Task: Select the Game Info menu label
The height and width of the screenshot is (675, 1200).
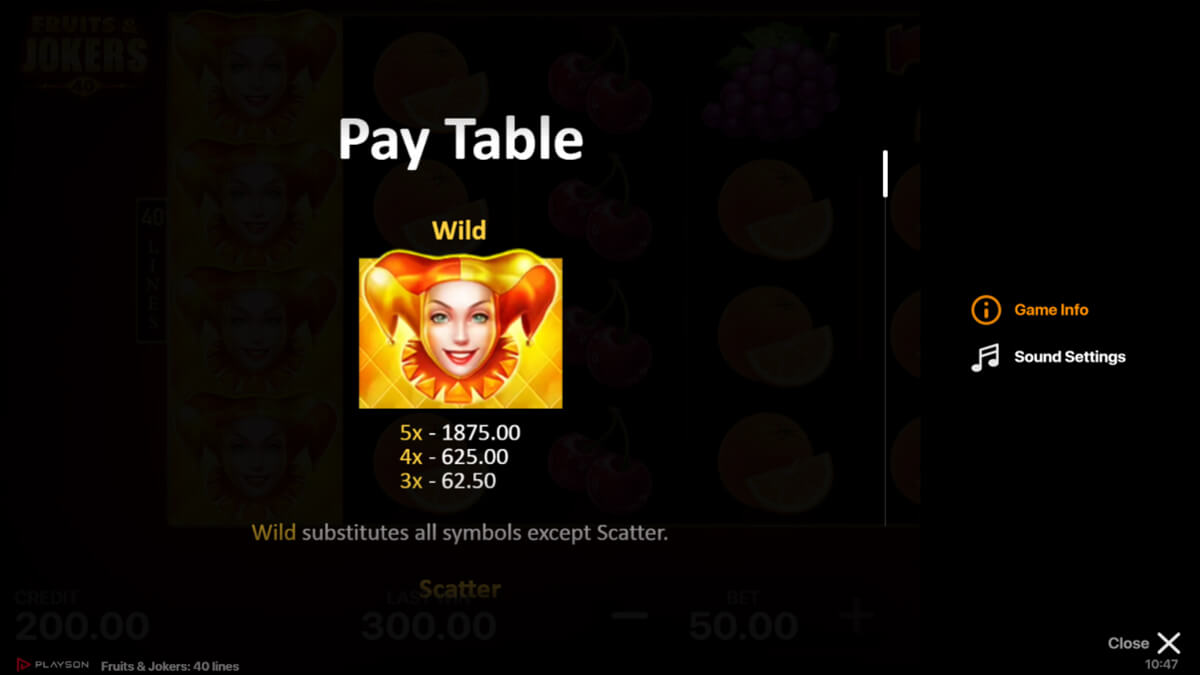Action: (1051, 310)
